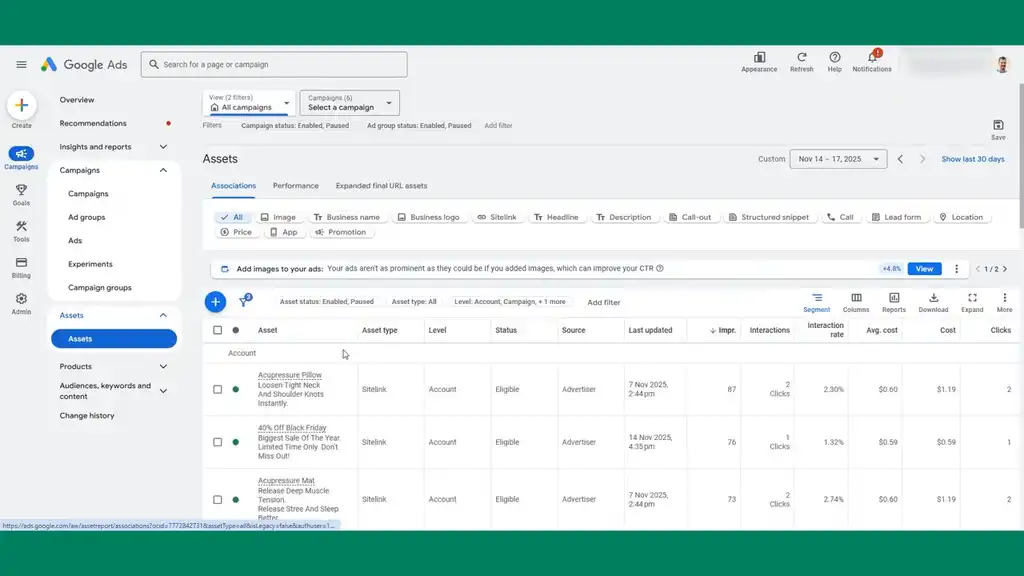Click the Refresh icon
This screenshot has width=1024, height=576.
coord(801,58)
